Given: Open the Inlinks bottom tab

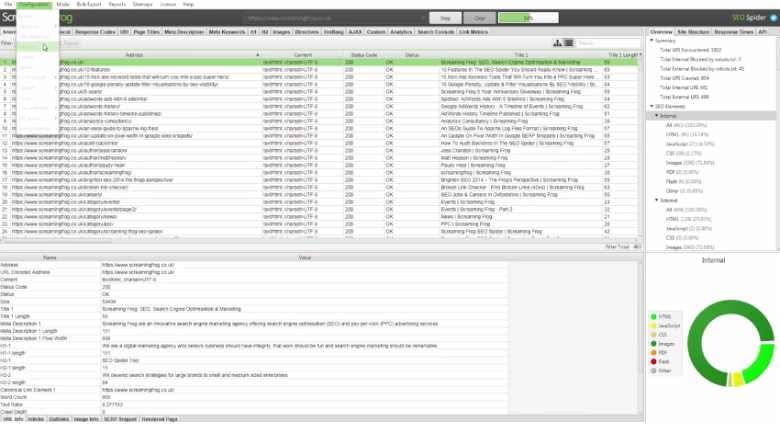Looking at the screenshot, I should tap(36, 420).
